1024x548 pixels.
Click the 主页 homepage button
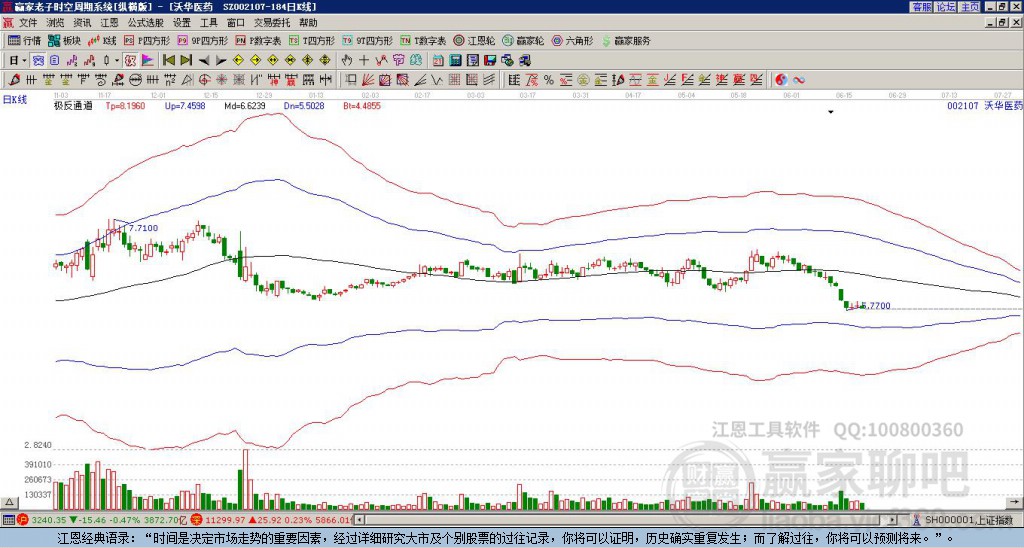click(x=970, y=7)
